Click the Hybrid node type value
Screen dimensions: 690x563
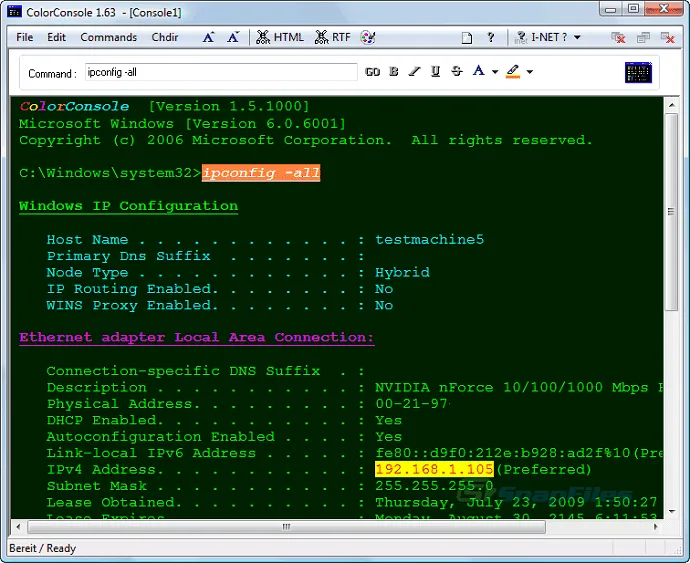coord(402,272)
